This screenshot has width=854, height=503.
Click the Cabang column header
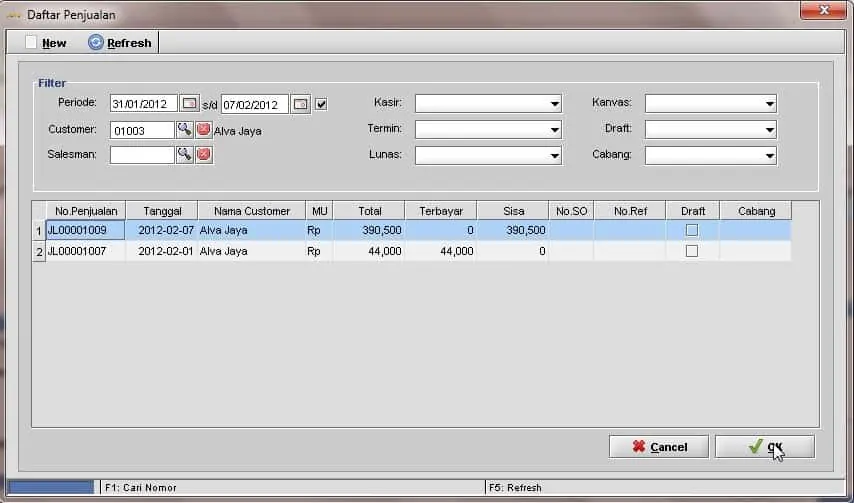click(756, 211)
